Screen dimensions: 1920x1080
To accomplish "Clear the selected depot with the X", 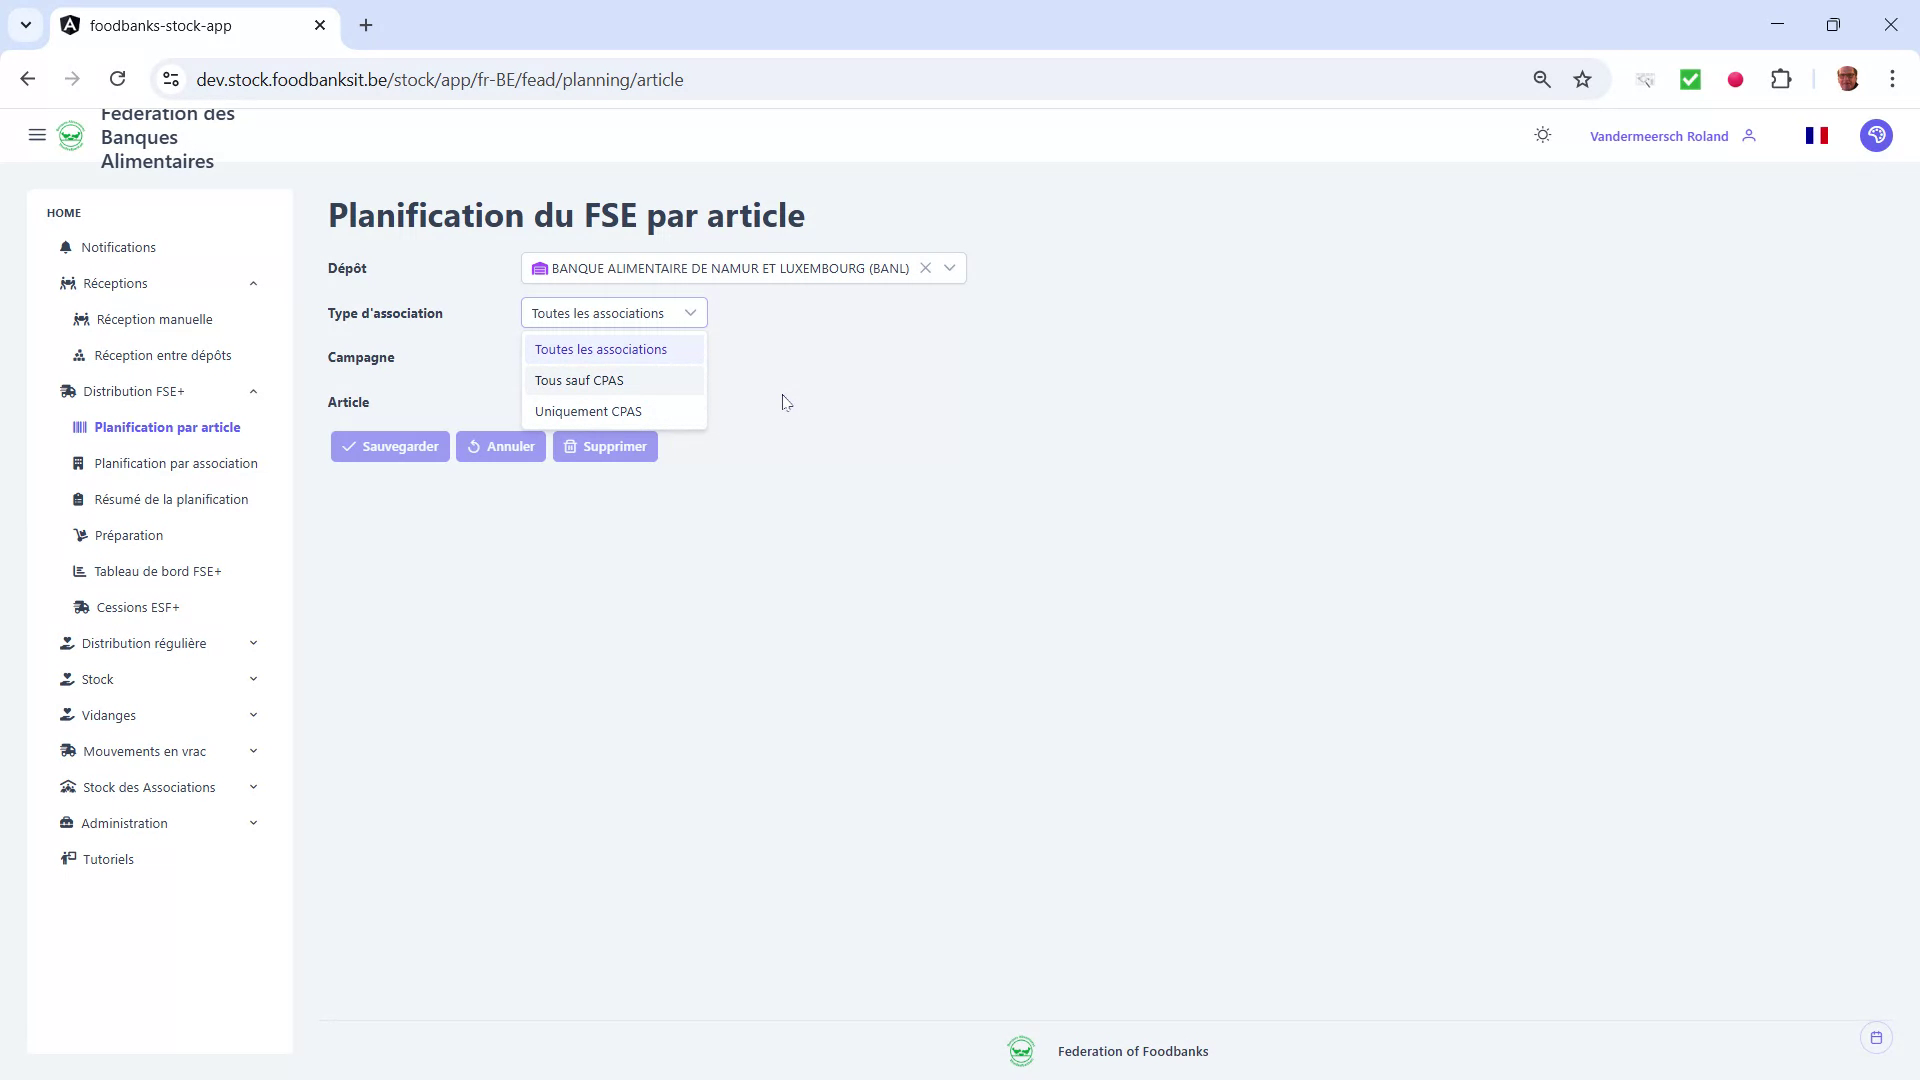I will tap(925, 268).
